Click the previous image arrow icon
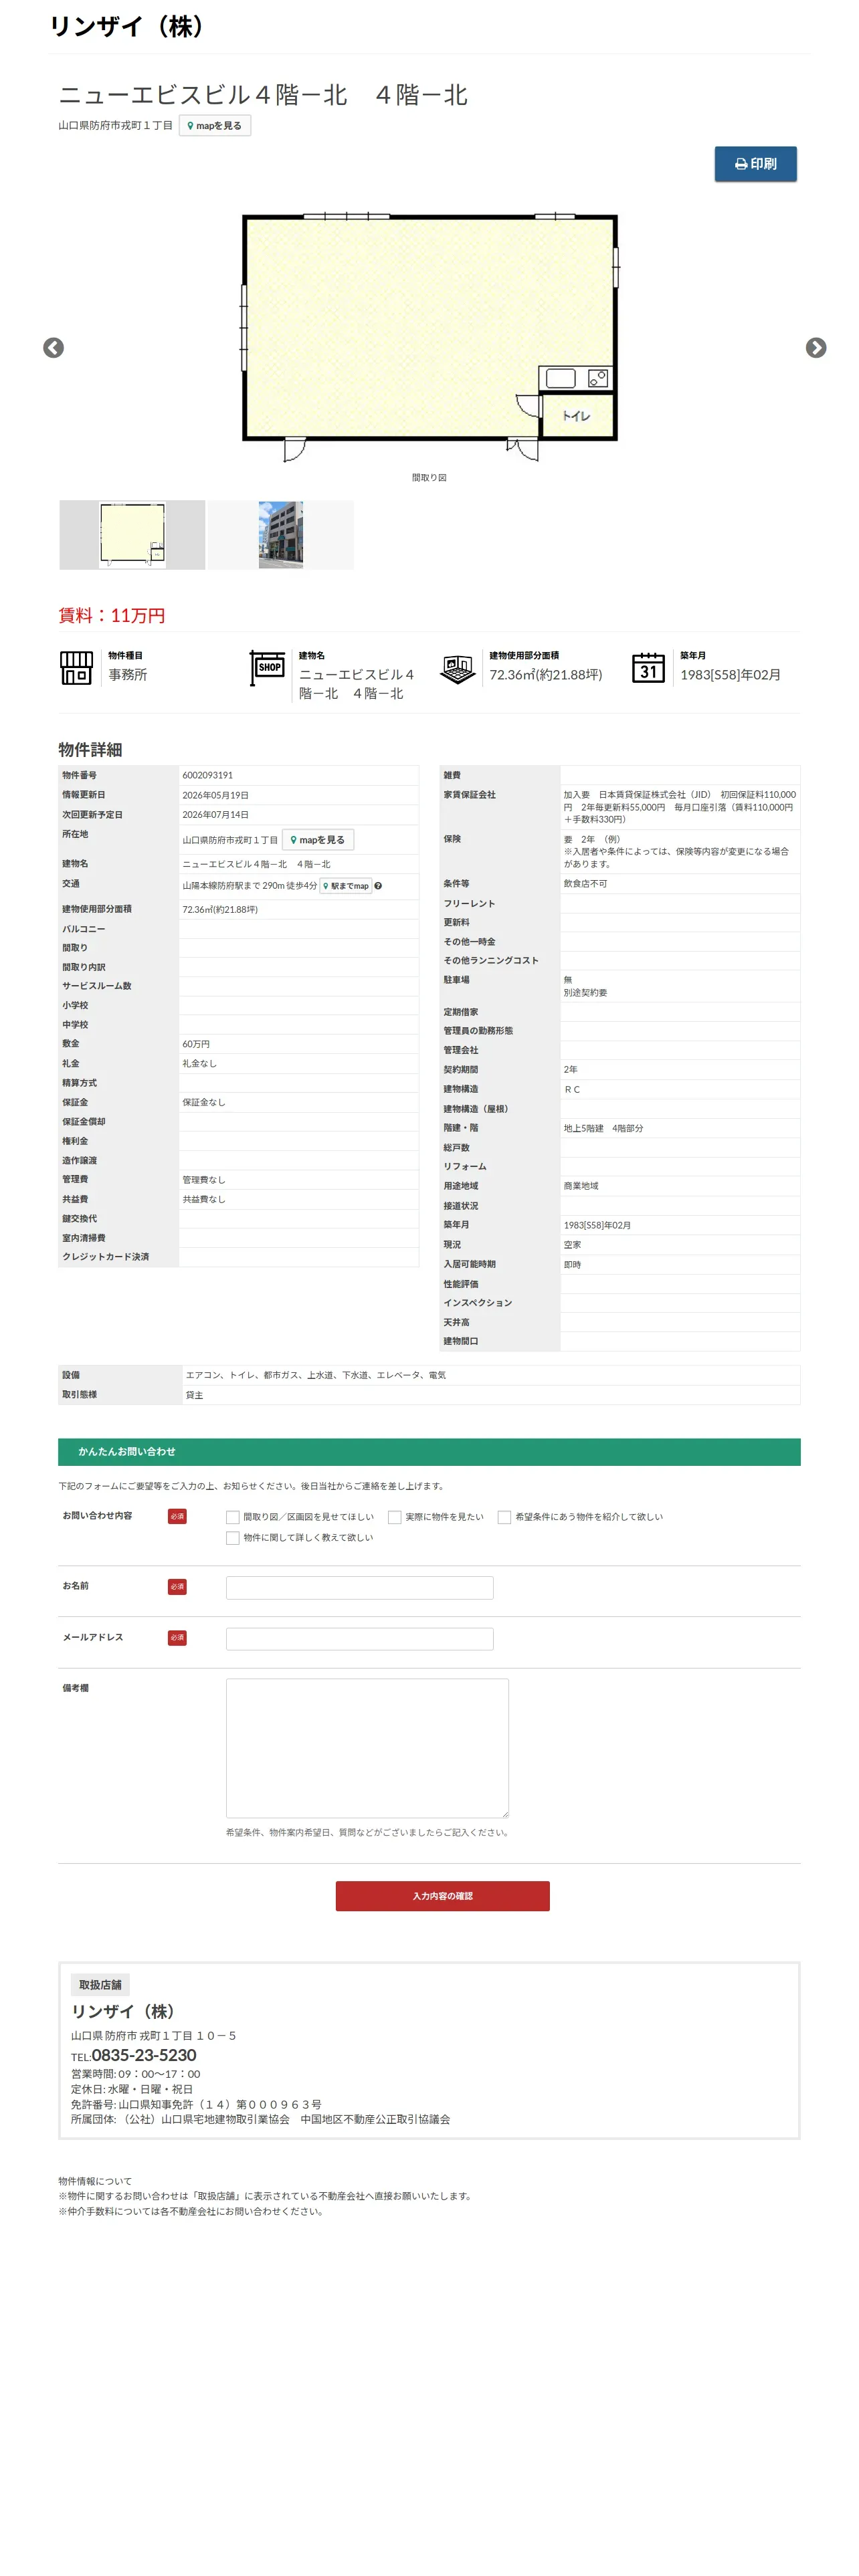The width and height of the screenshot is (859, 2576). pos(54,347)
